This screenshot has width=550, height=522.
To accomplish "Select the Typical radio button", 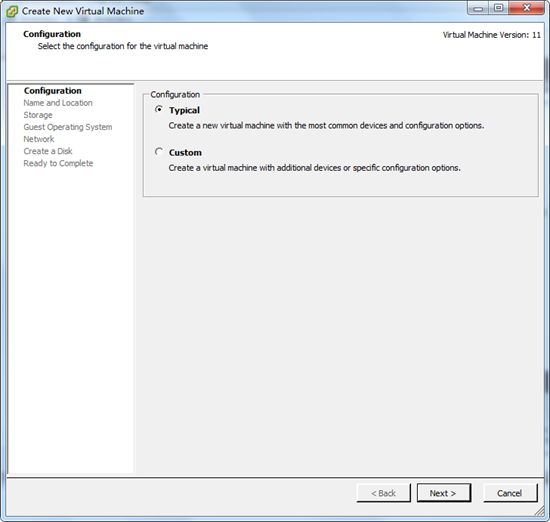I will (159, 109).
